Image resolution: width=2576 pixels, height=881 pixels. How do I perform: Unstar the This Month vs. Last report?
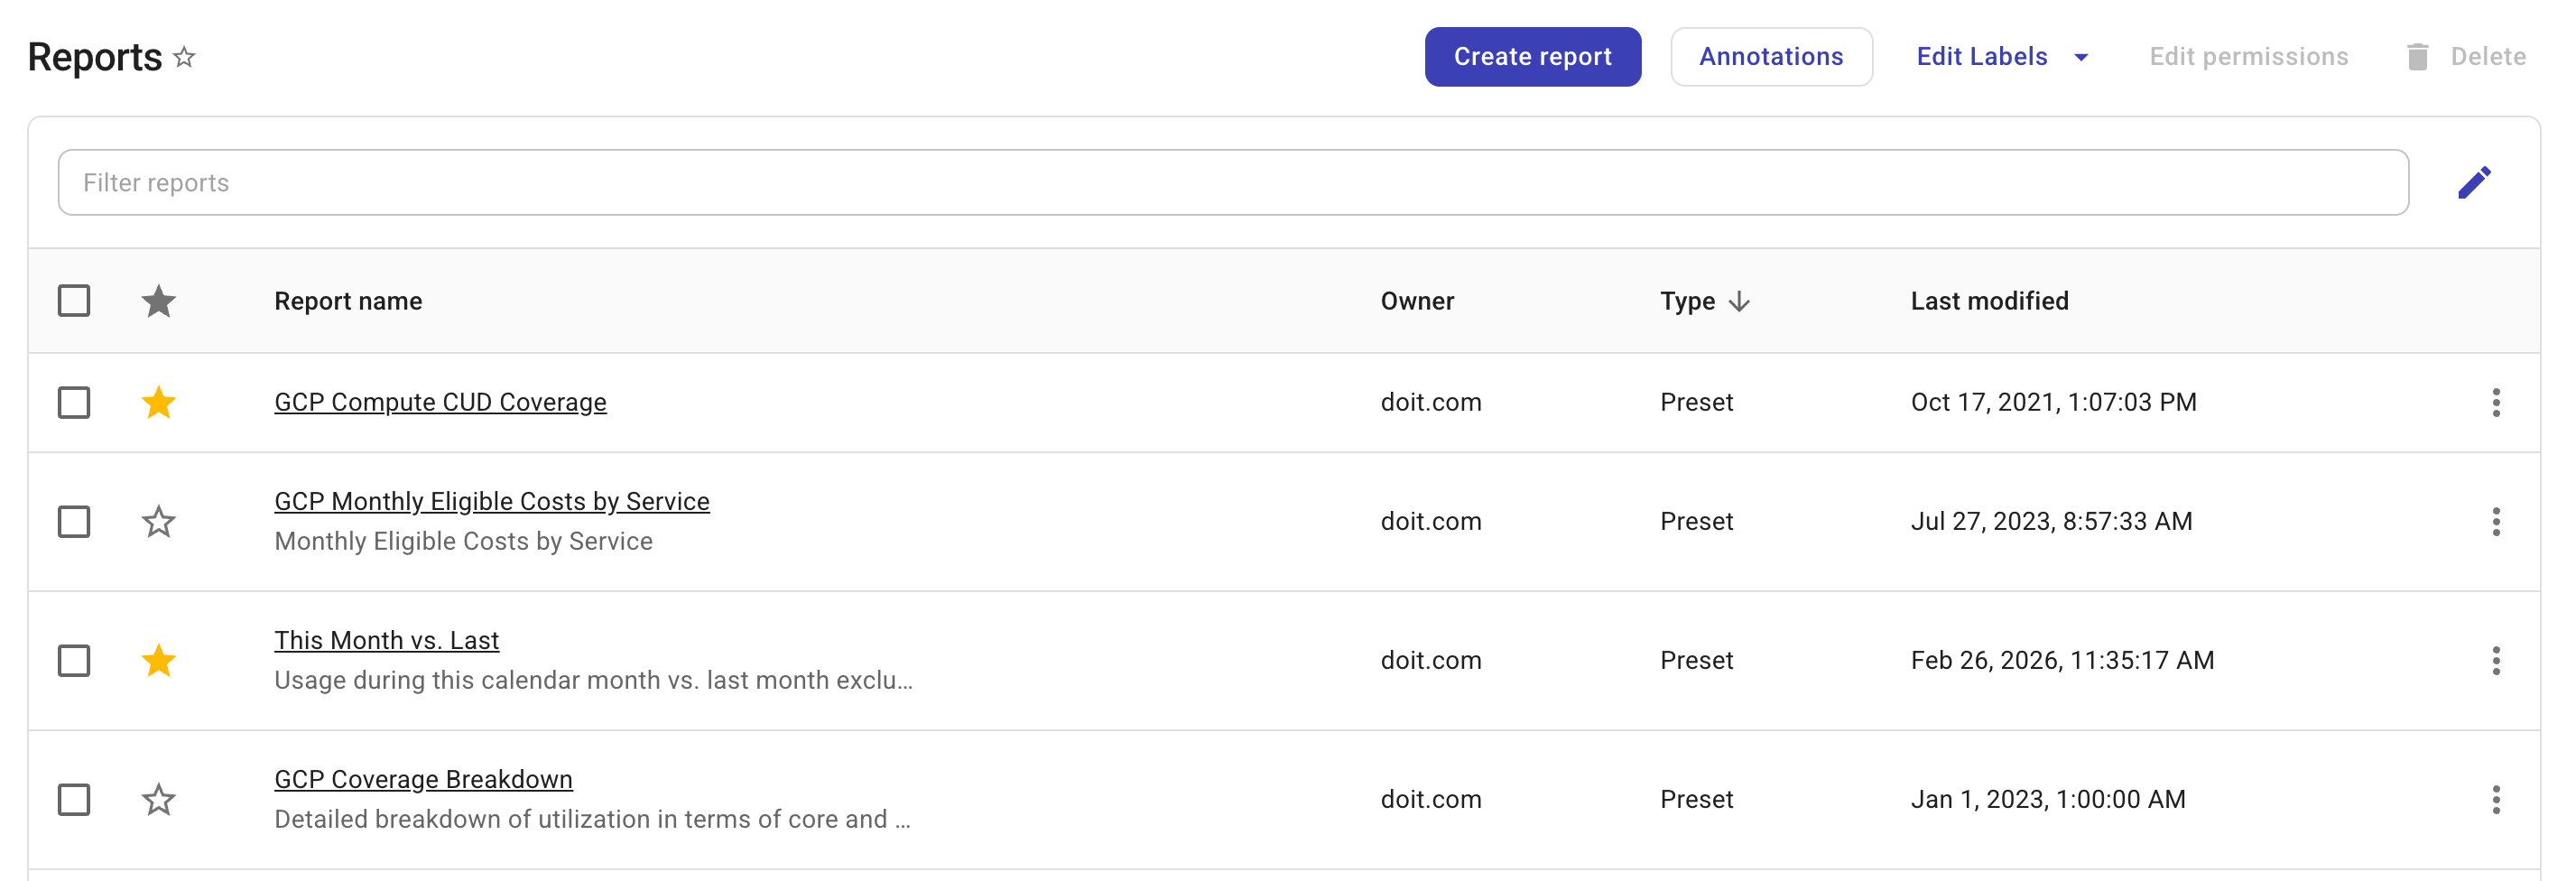point(158,661)
